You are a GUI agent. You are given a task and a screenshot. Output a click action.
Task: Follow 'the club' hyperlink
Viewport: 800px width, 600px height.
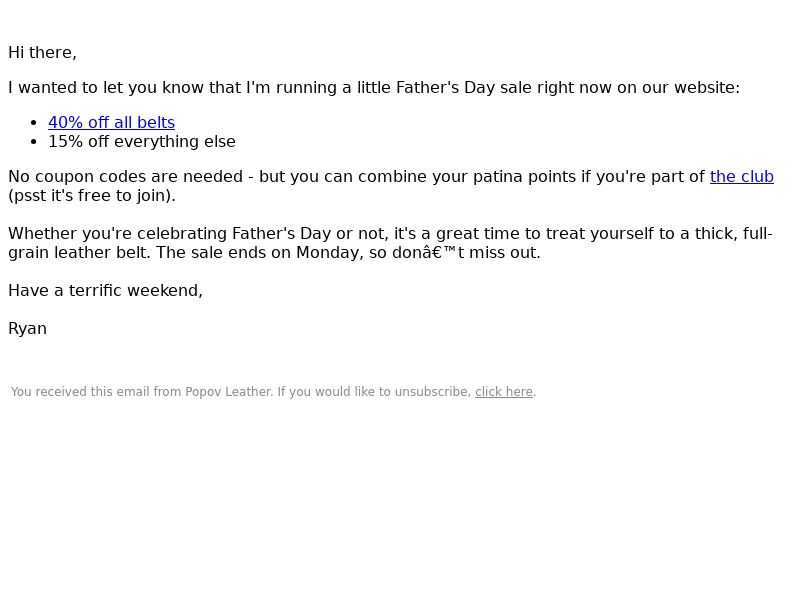741,177
